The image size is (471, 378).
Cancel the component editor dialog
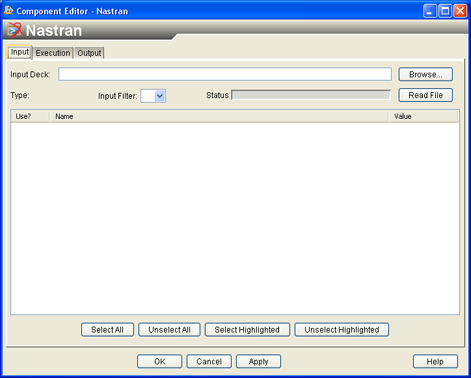(209, 361)
